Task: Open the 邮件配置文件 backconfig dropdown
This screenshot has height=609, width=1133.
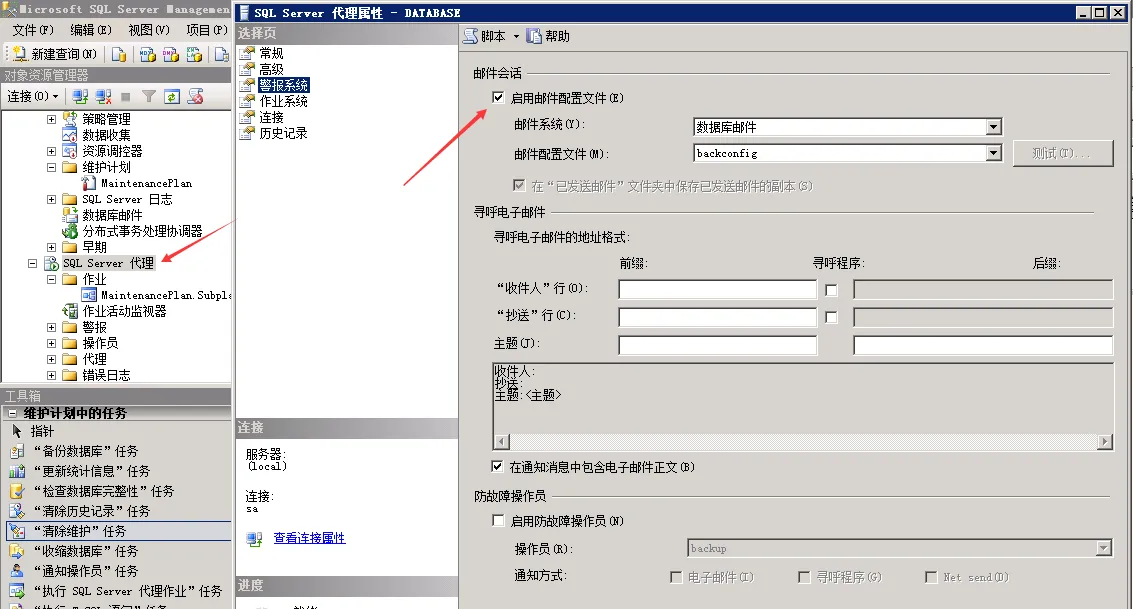Action: click(994, 153)
